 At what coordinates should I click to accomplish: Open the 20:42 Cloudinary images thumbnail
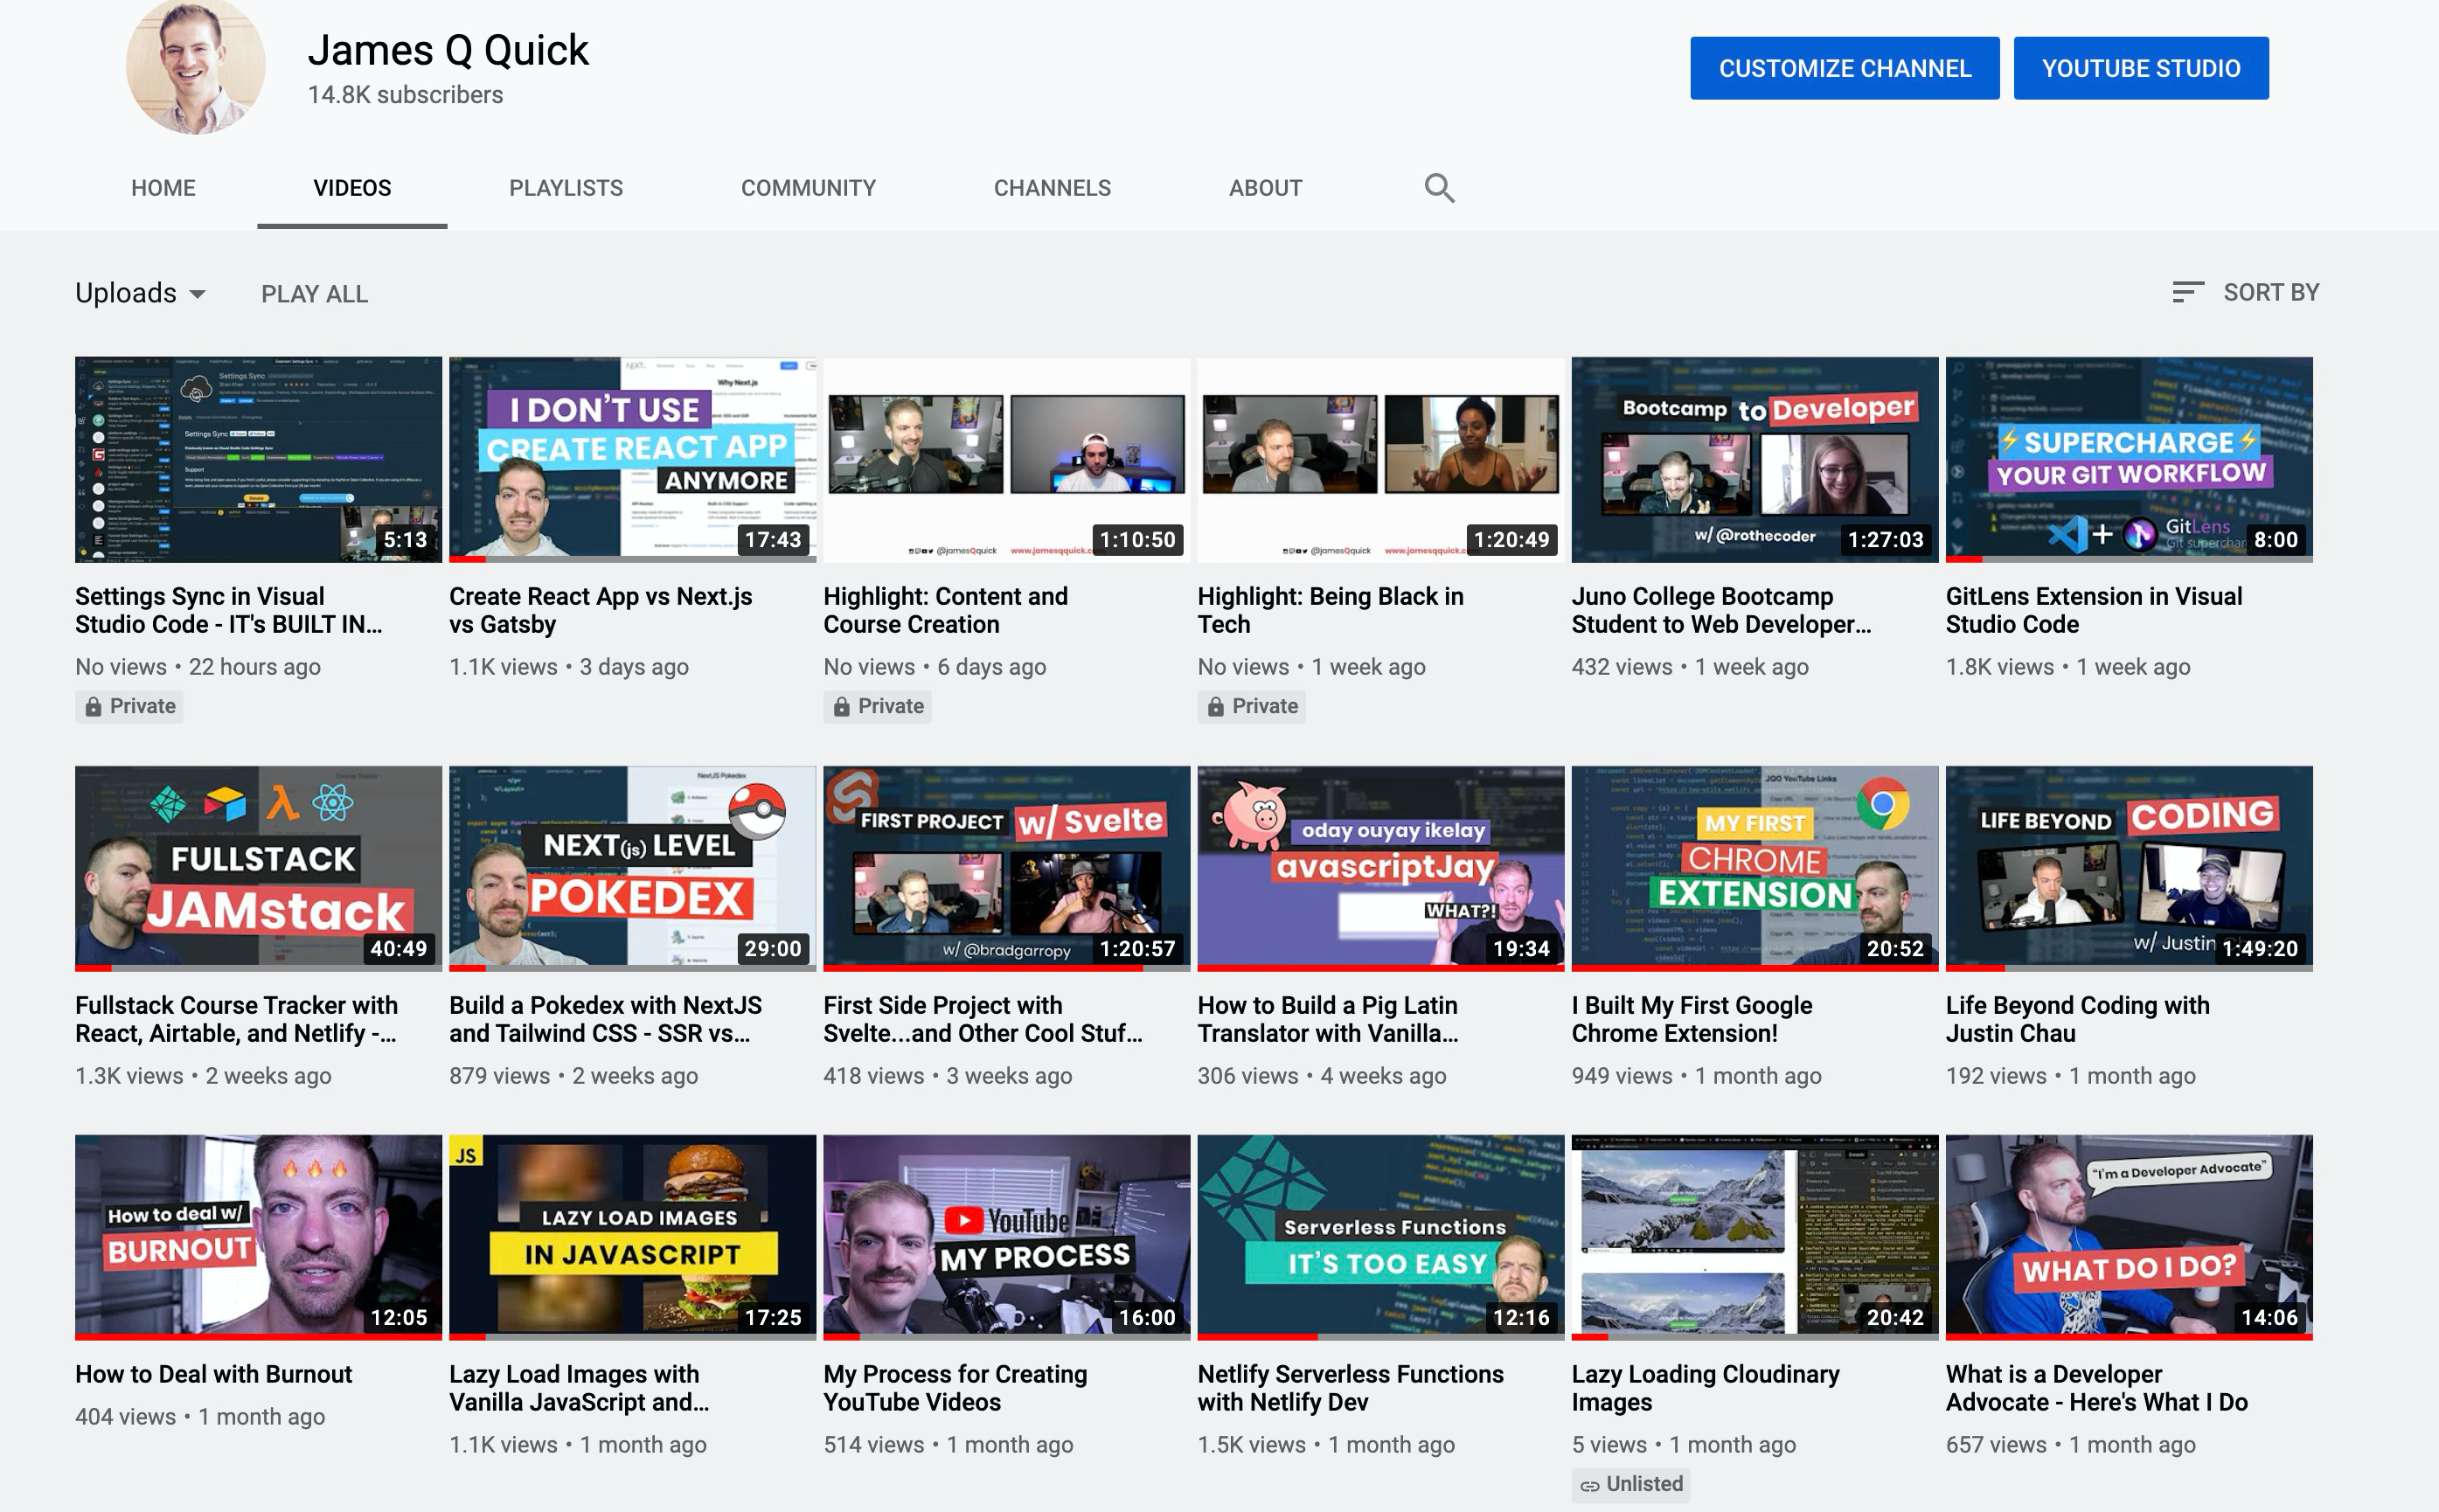click(1754, 1237)
